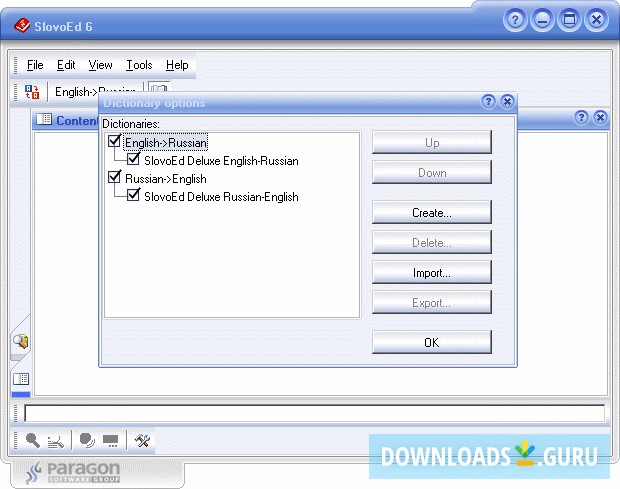Viewport: 620px width, 489px height.
Task: Click the Export... button
Action: coord(432,303)
